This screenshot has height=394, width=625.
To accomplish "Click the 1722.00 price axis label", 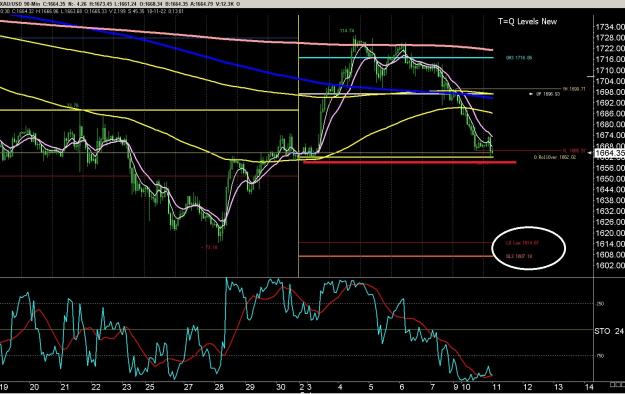I will click(609, 49).
